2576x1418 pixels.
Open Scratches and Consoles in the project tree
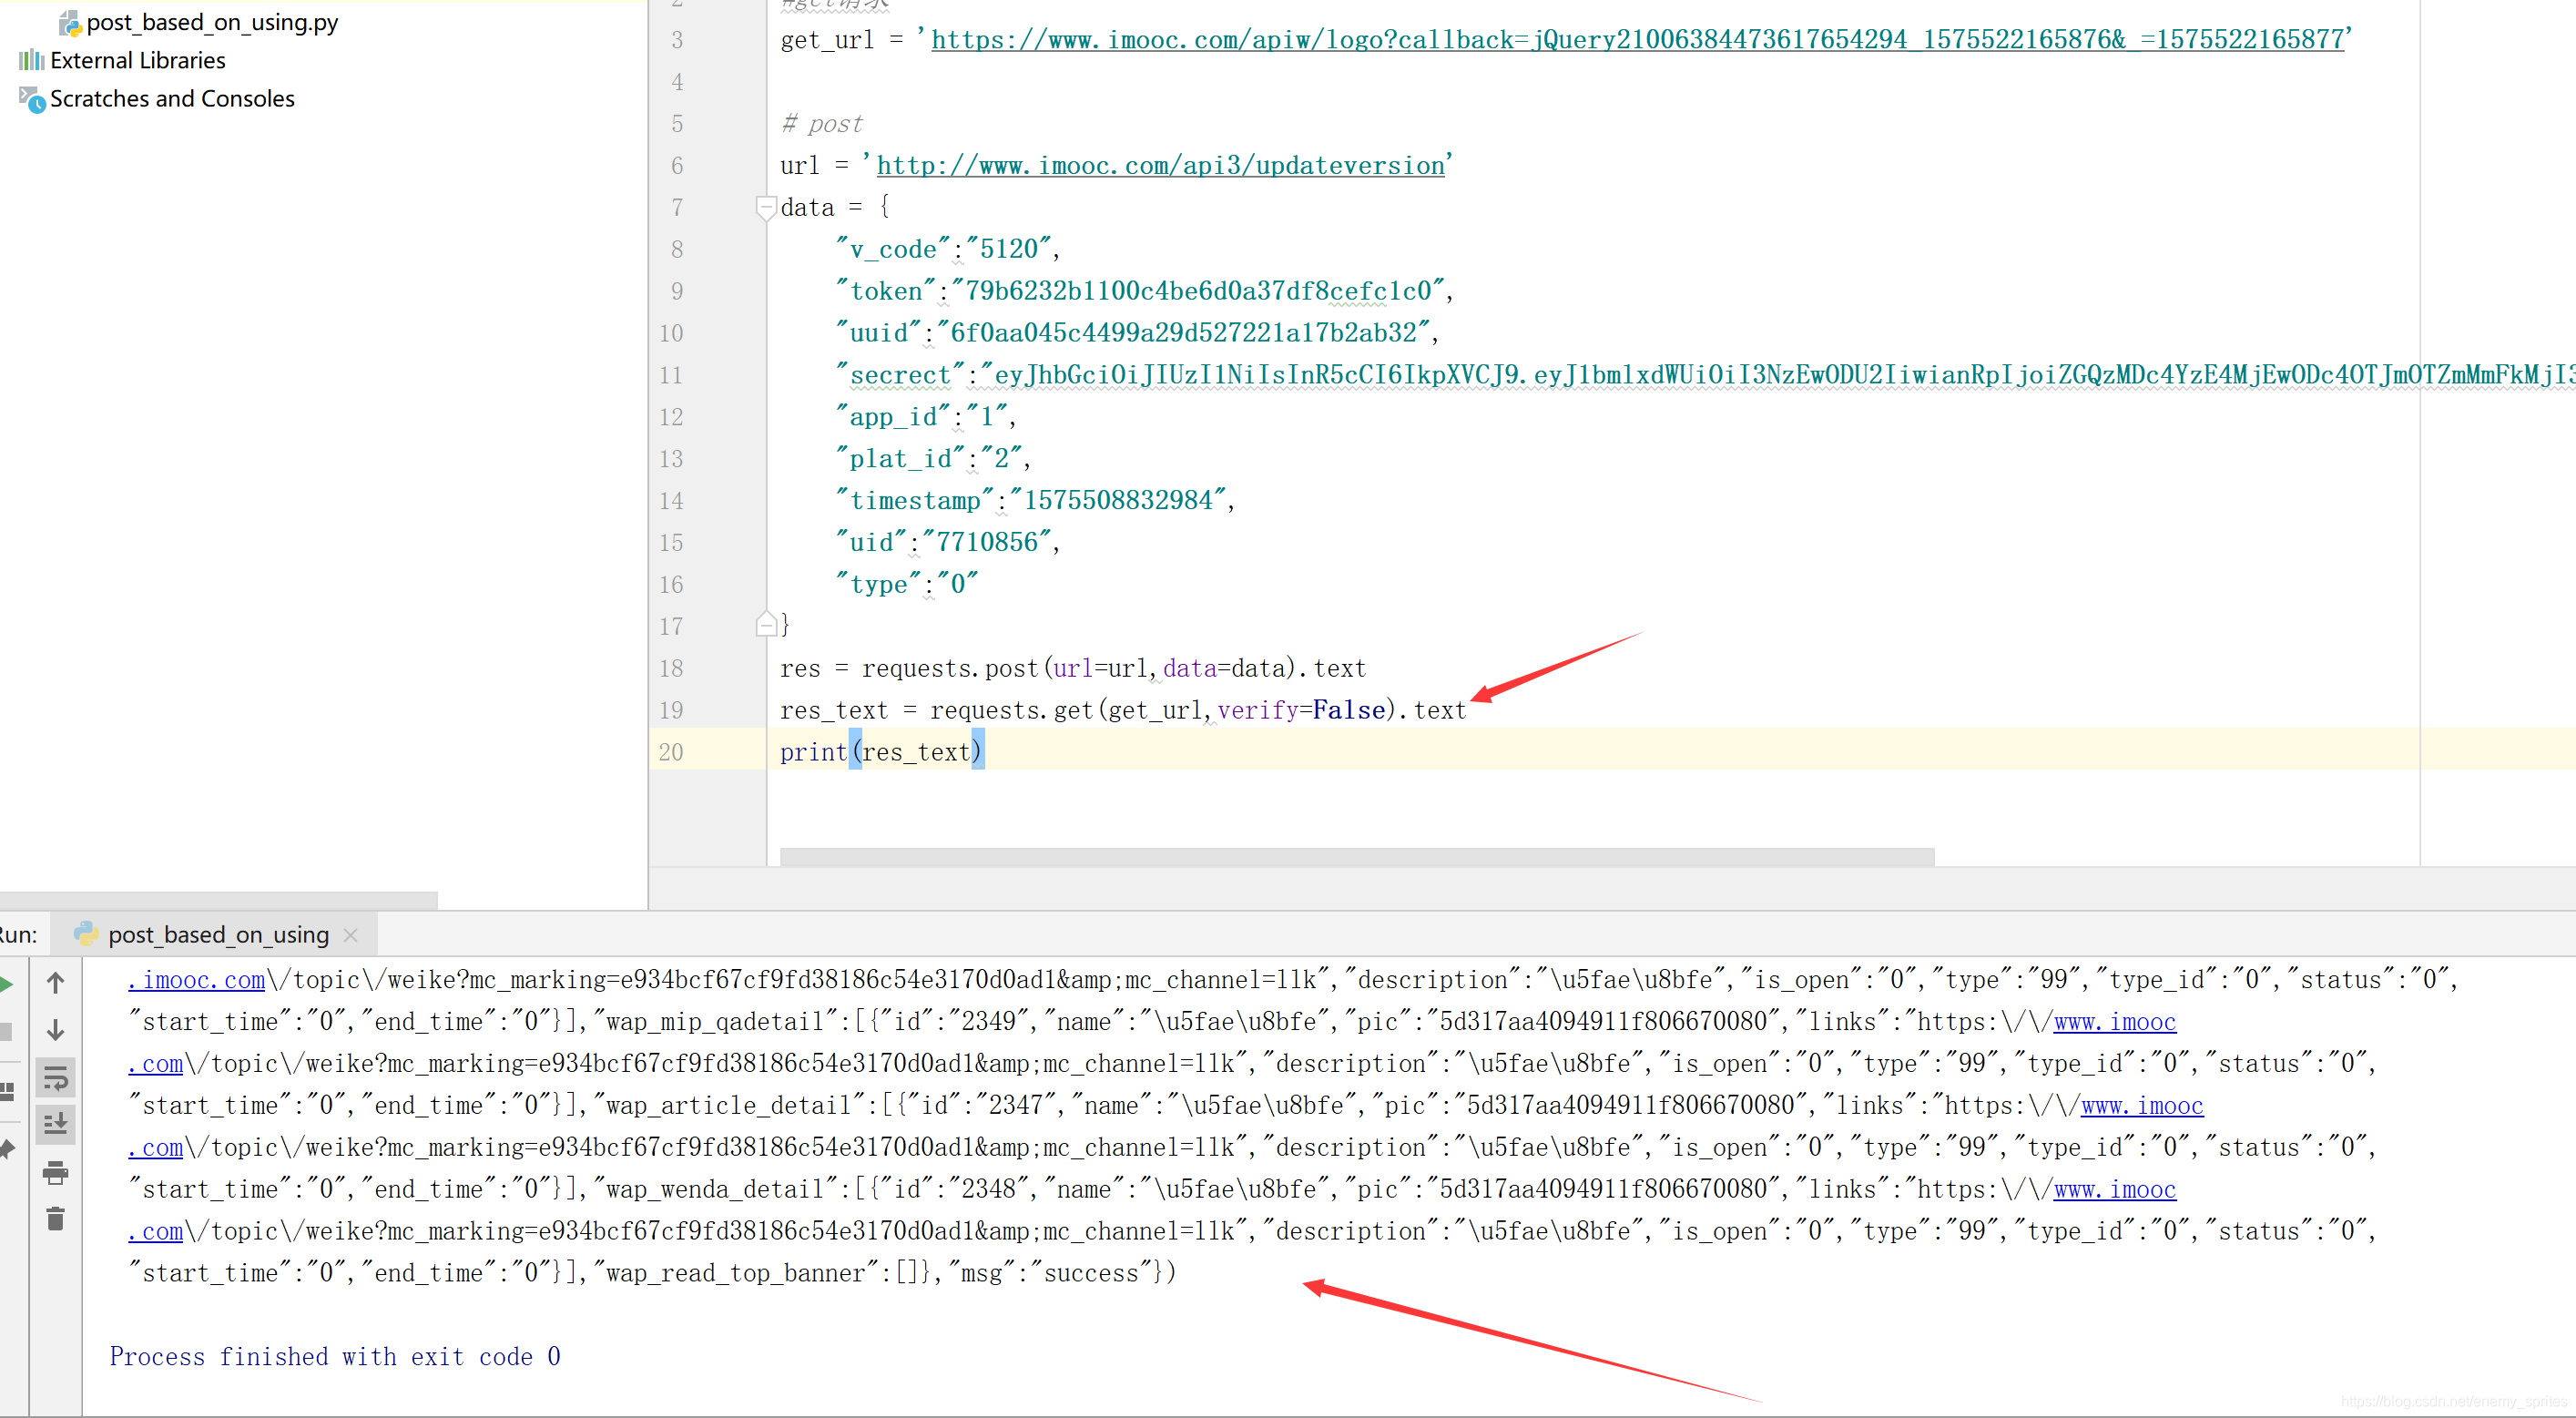point(172,99)
